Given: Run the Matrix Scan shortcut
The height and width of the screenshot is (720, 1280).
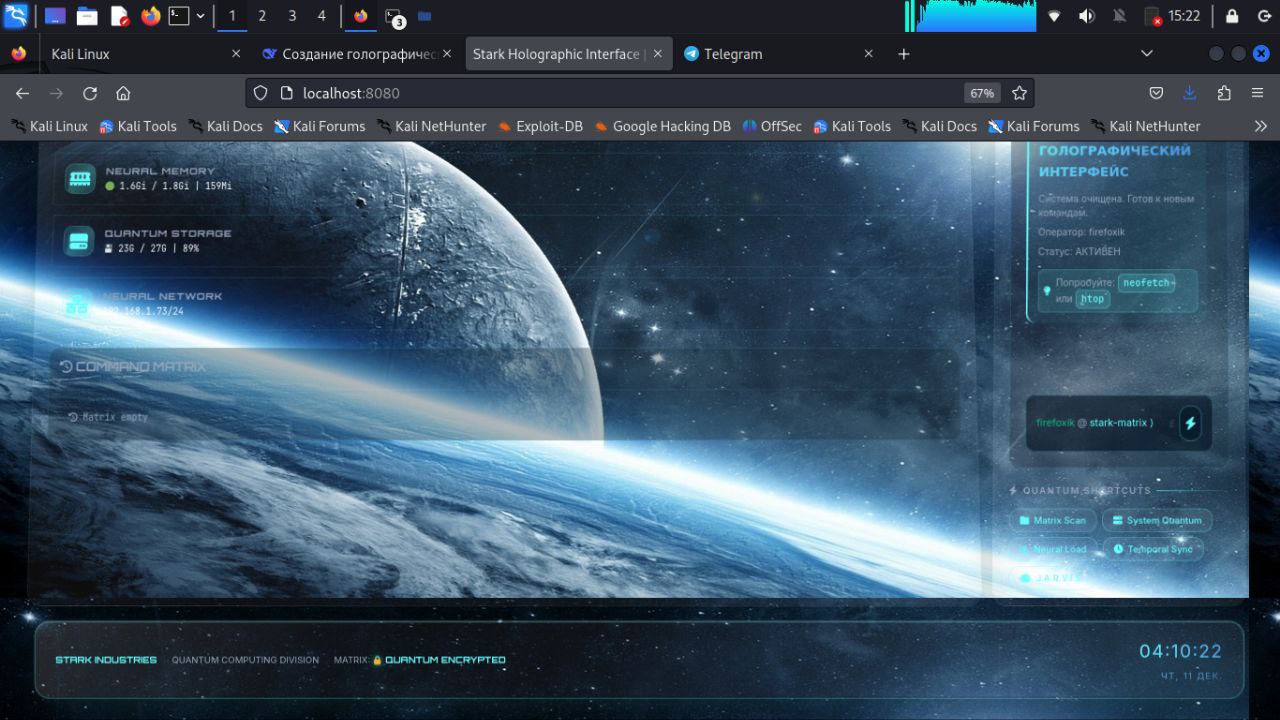Looking at the screenshot, I should pos(1053,520).
